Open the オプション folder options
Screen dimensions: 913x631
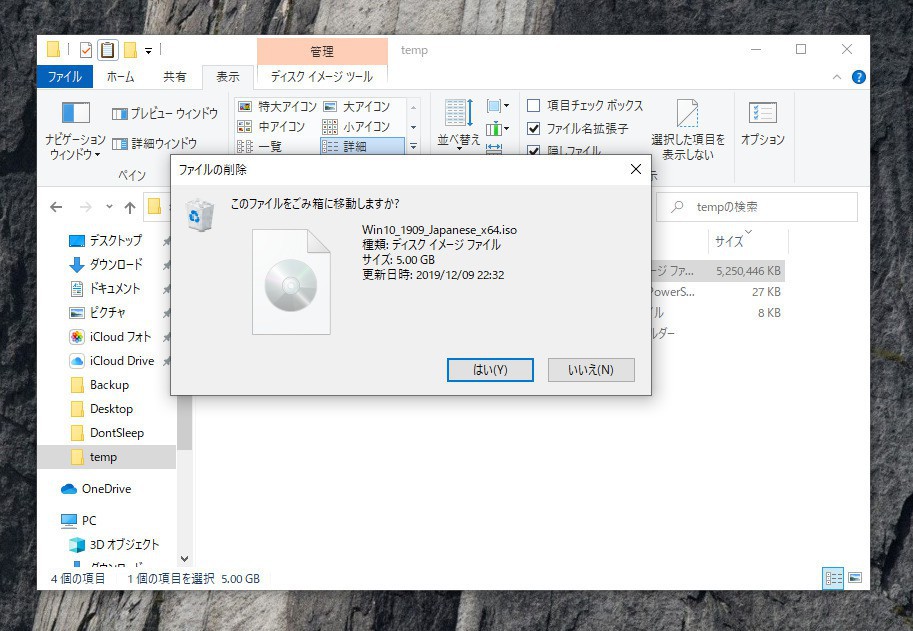[762, 124]
